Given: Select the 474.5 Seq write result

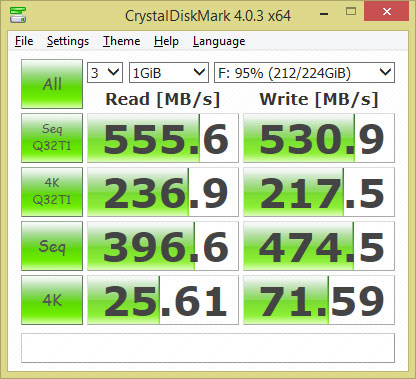Looking at the screenshot, I should pyautogui.click(x=319, y=246).
